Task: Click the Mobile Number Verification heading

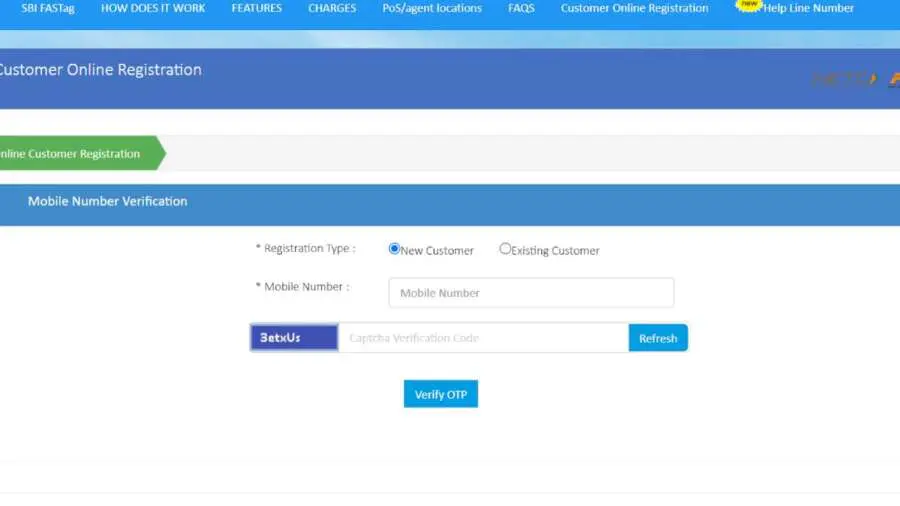Action: pyautogui.click(x=107, y=201)
